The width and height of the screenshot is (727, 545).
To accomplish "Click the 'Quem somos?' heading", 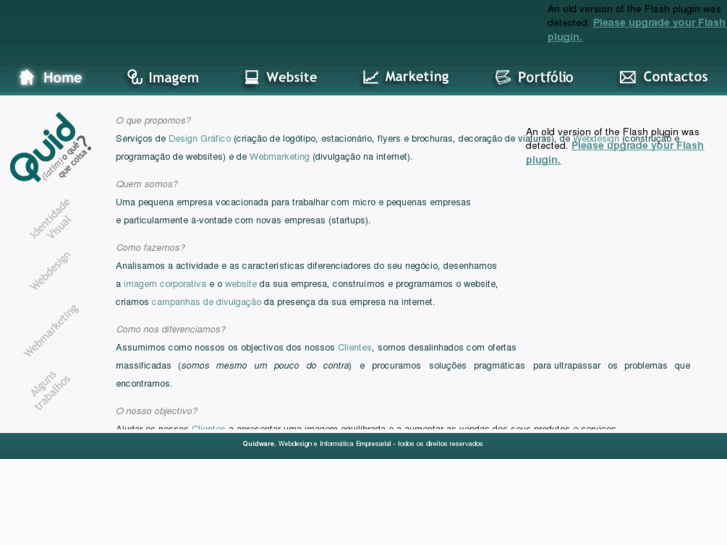I will [147, 184].
